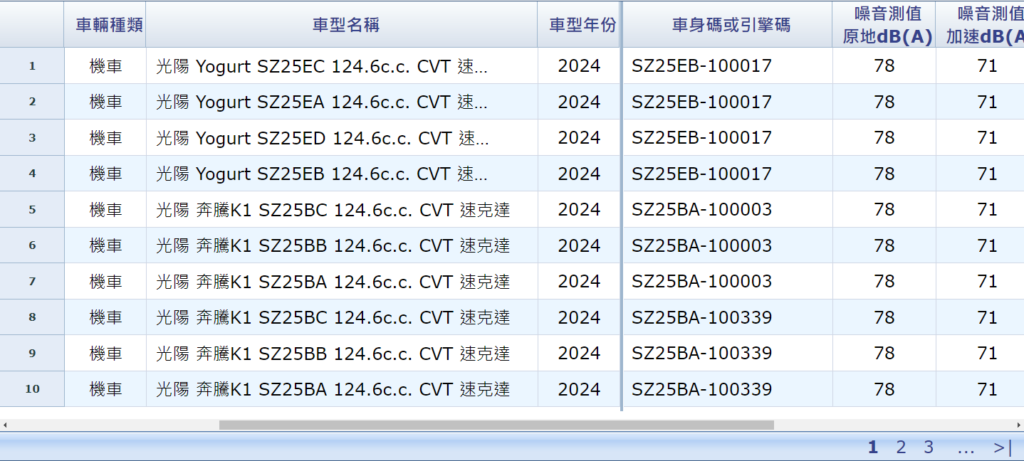The image size is (1024, 461).
Task: Sort by 車輛種類 column header
Action: [x=105, y=25]
